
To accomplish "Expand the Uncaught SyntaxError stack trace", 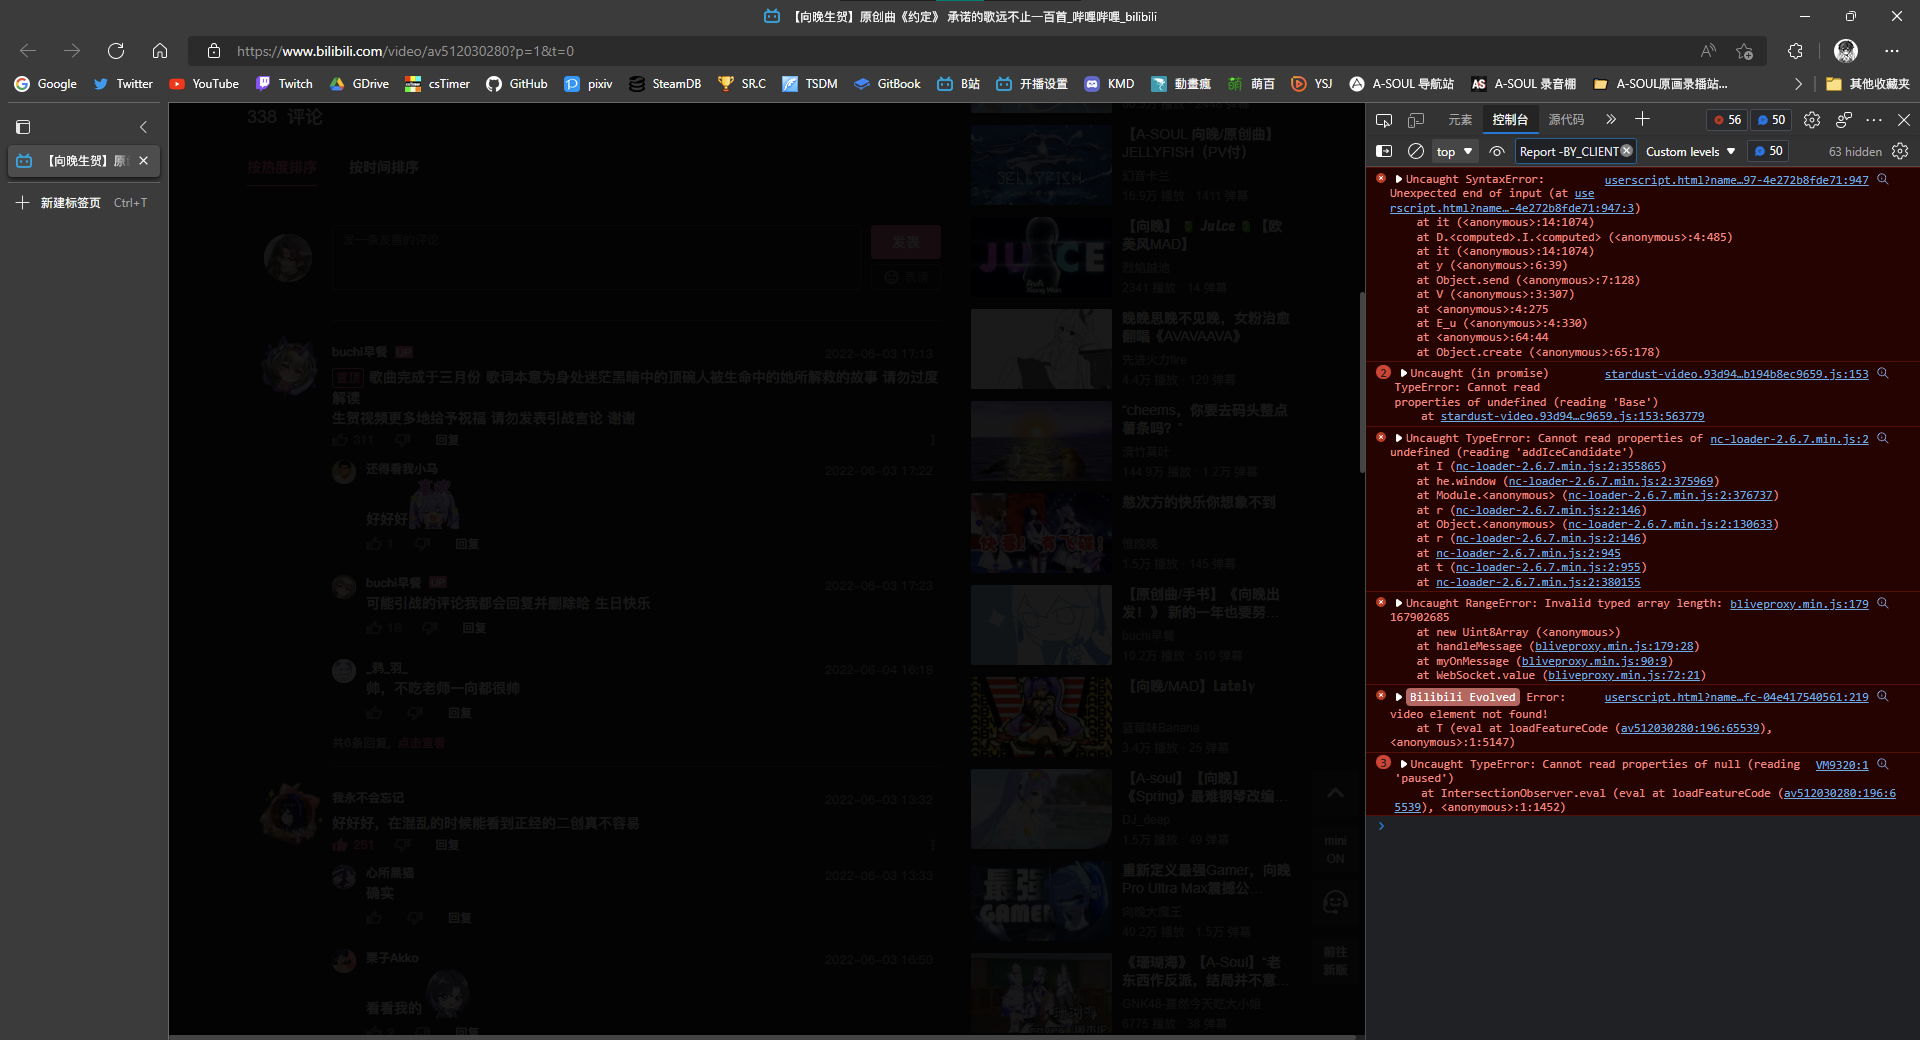I will [x=1398, y=179].
